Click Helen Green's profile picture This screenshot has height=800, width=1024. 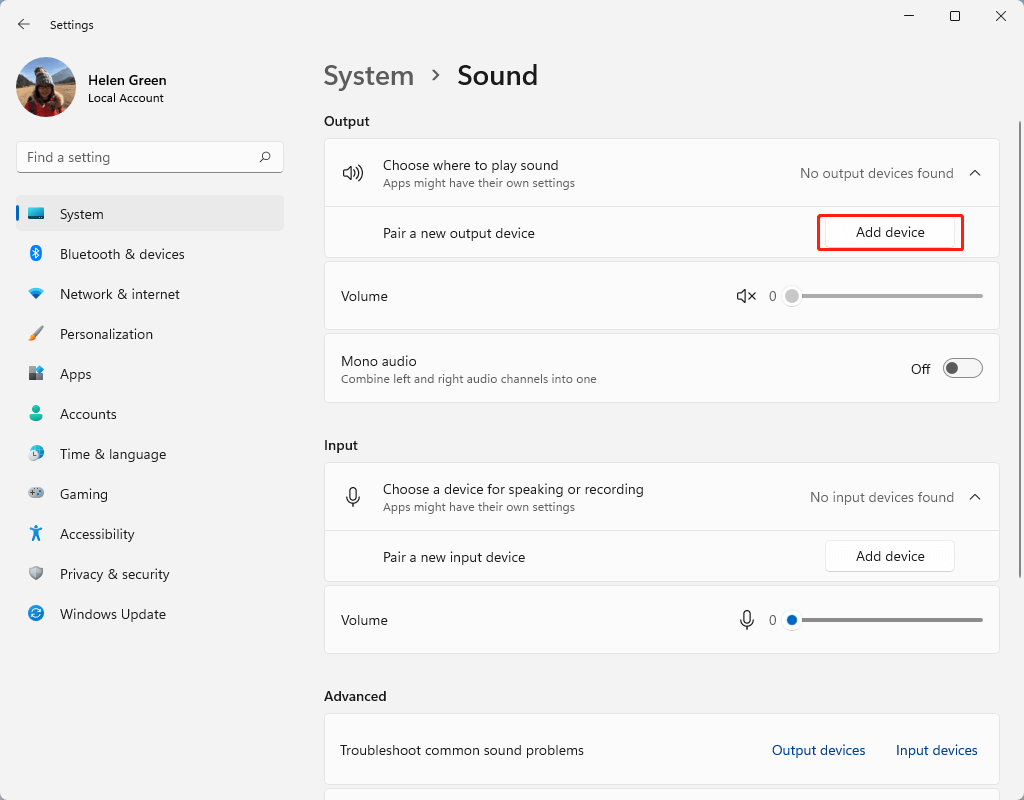(46, 87)
